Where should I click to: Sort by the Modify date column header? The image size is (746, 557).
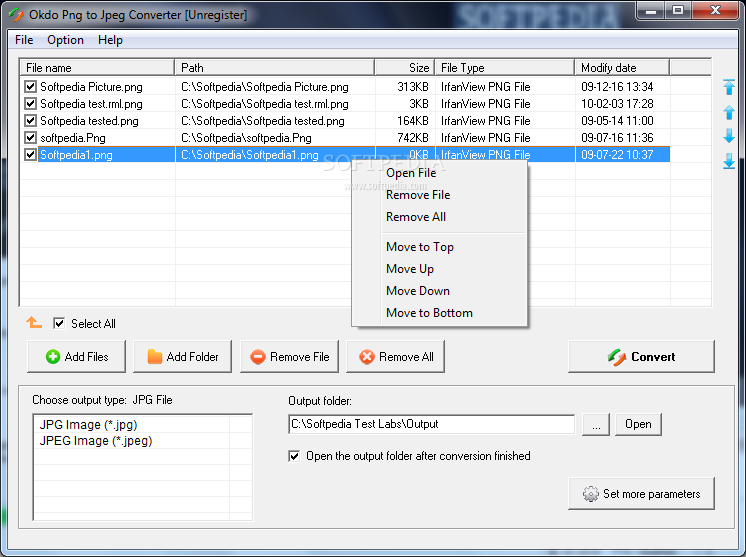[622, 68]
